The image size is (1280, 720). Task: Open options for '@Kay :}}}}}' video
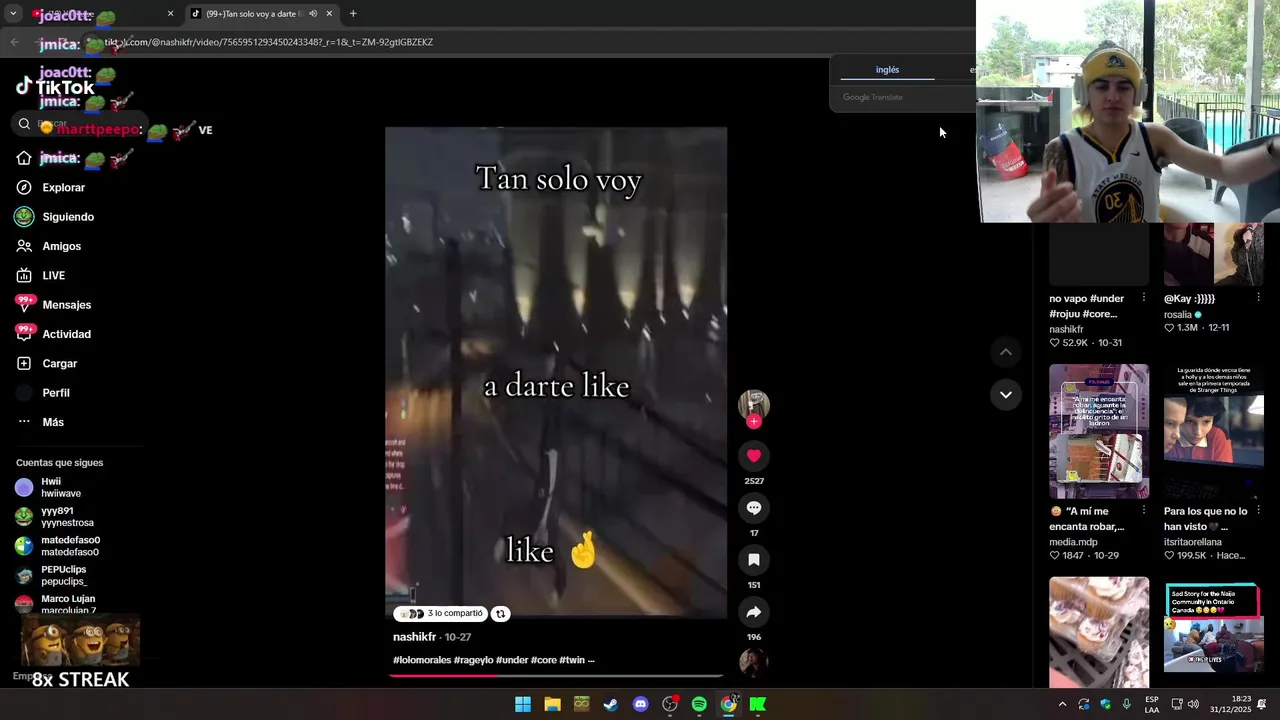click(1258, 298)
